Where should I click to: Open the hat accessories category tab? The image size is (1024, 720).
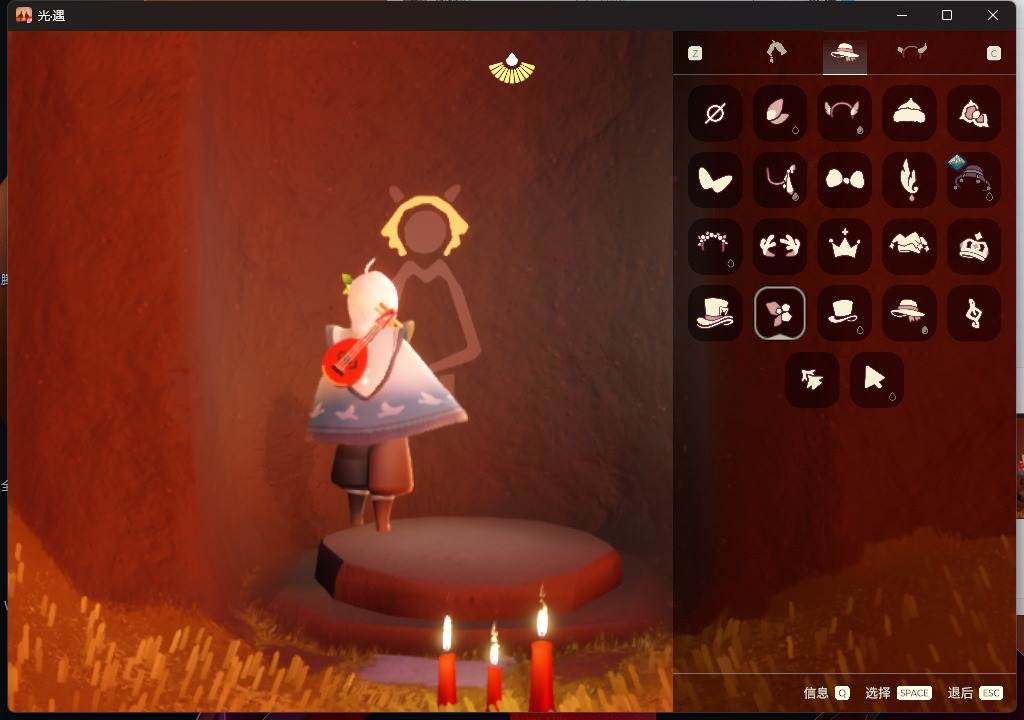(x=844, y=53)
